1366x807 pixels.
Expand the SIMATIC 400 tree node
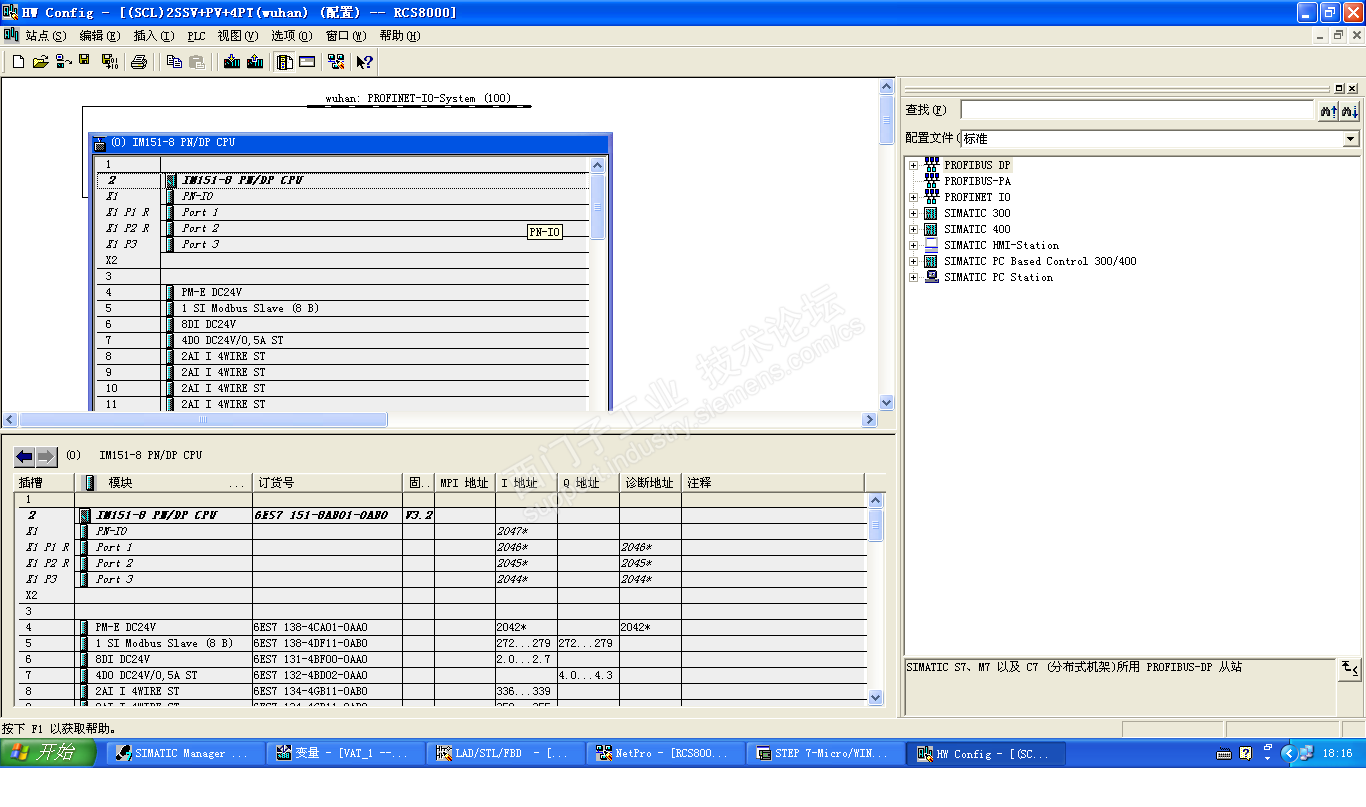913,229
